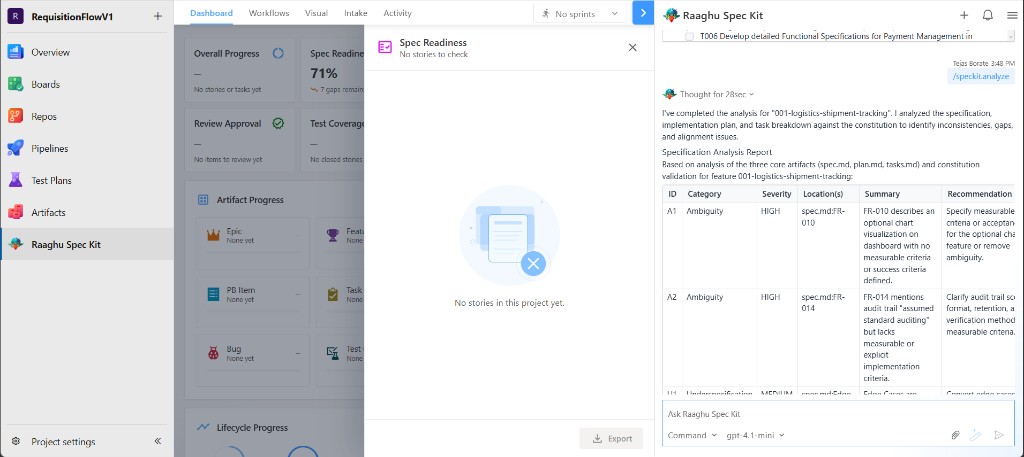Click the attachment paperclip icon
Screen dimensions: 1024x457
955,435
